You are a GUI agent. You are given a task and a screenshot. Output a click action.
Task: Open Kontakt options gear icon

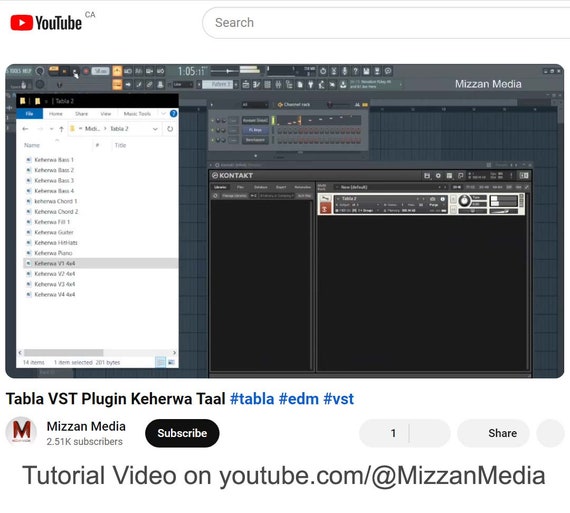[x=438, y=176]
